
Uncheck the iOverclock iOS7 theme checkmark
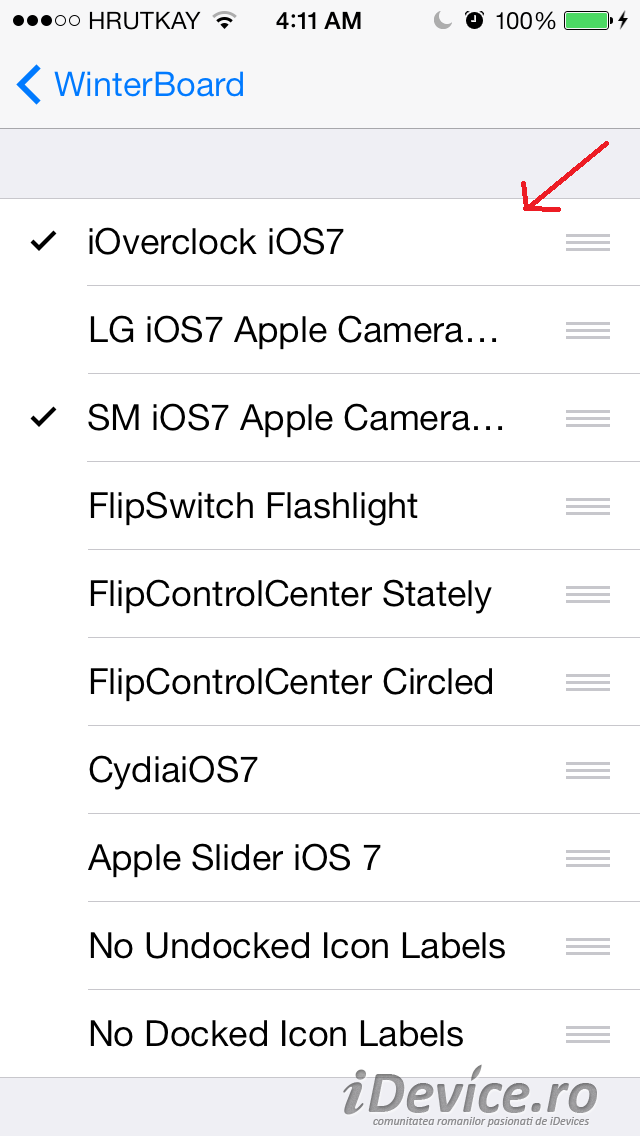point(43,242)
